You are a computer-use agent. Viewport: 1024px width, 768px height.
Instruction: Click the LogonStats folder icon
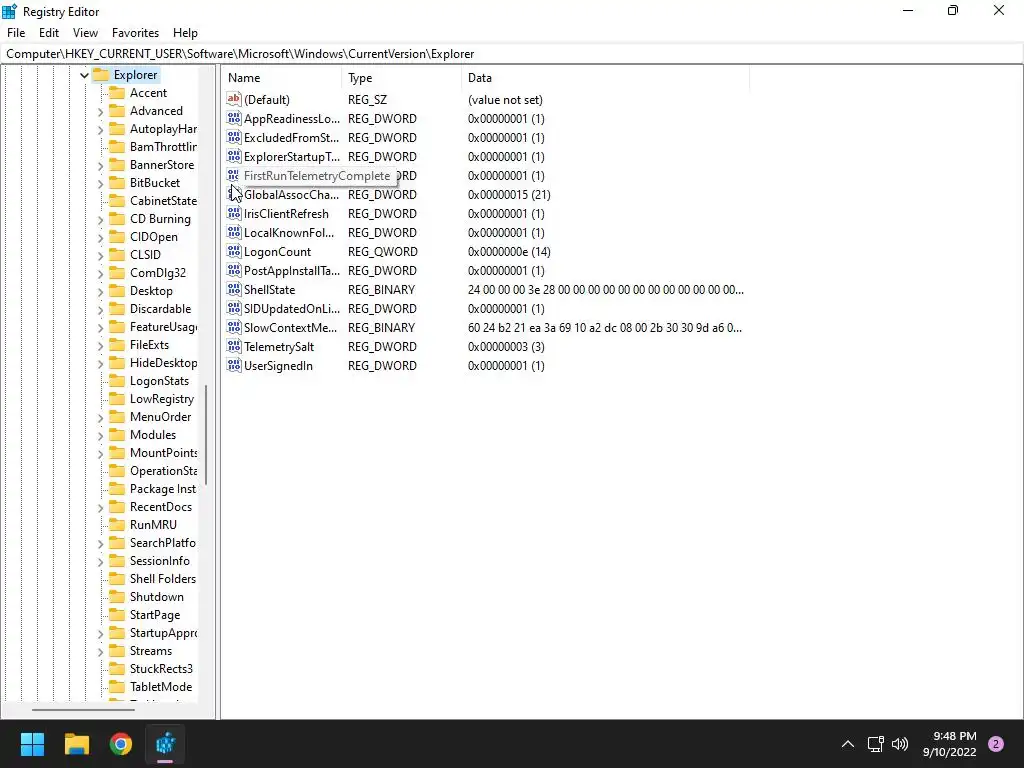(x=117, y=381)
